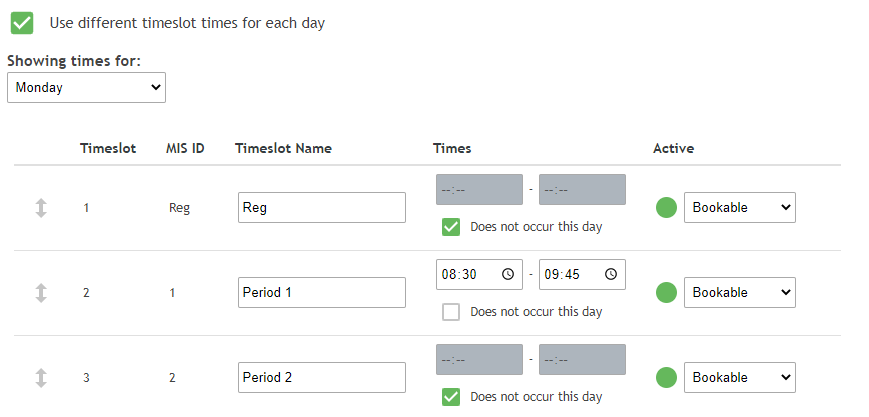Click the green status dot for Period 1
869x417 pixels.
pyautogui.click(x=666, y=293)
